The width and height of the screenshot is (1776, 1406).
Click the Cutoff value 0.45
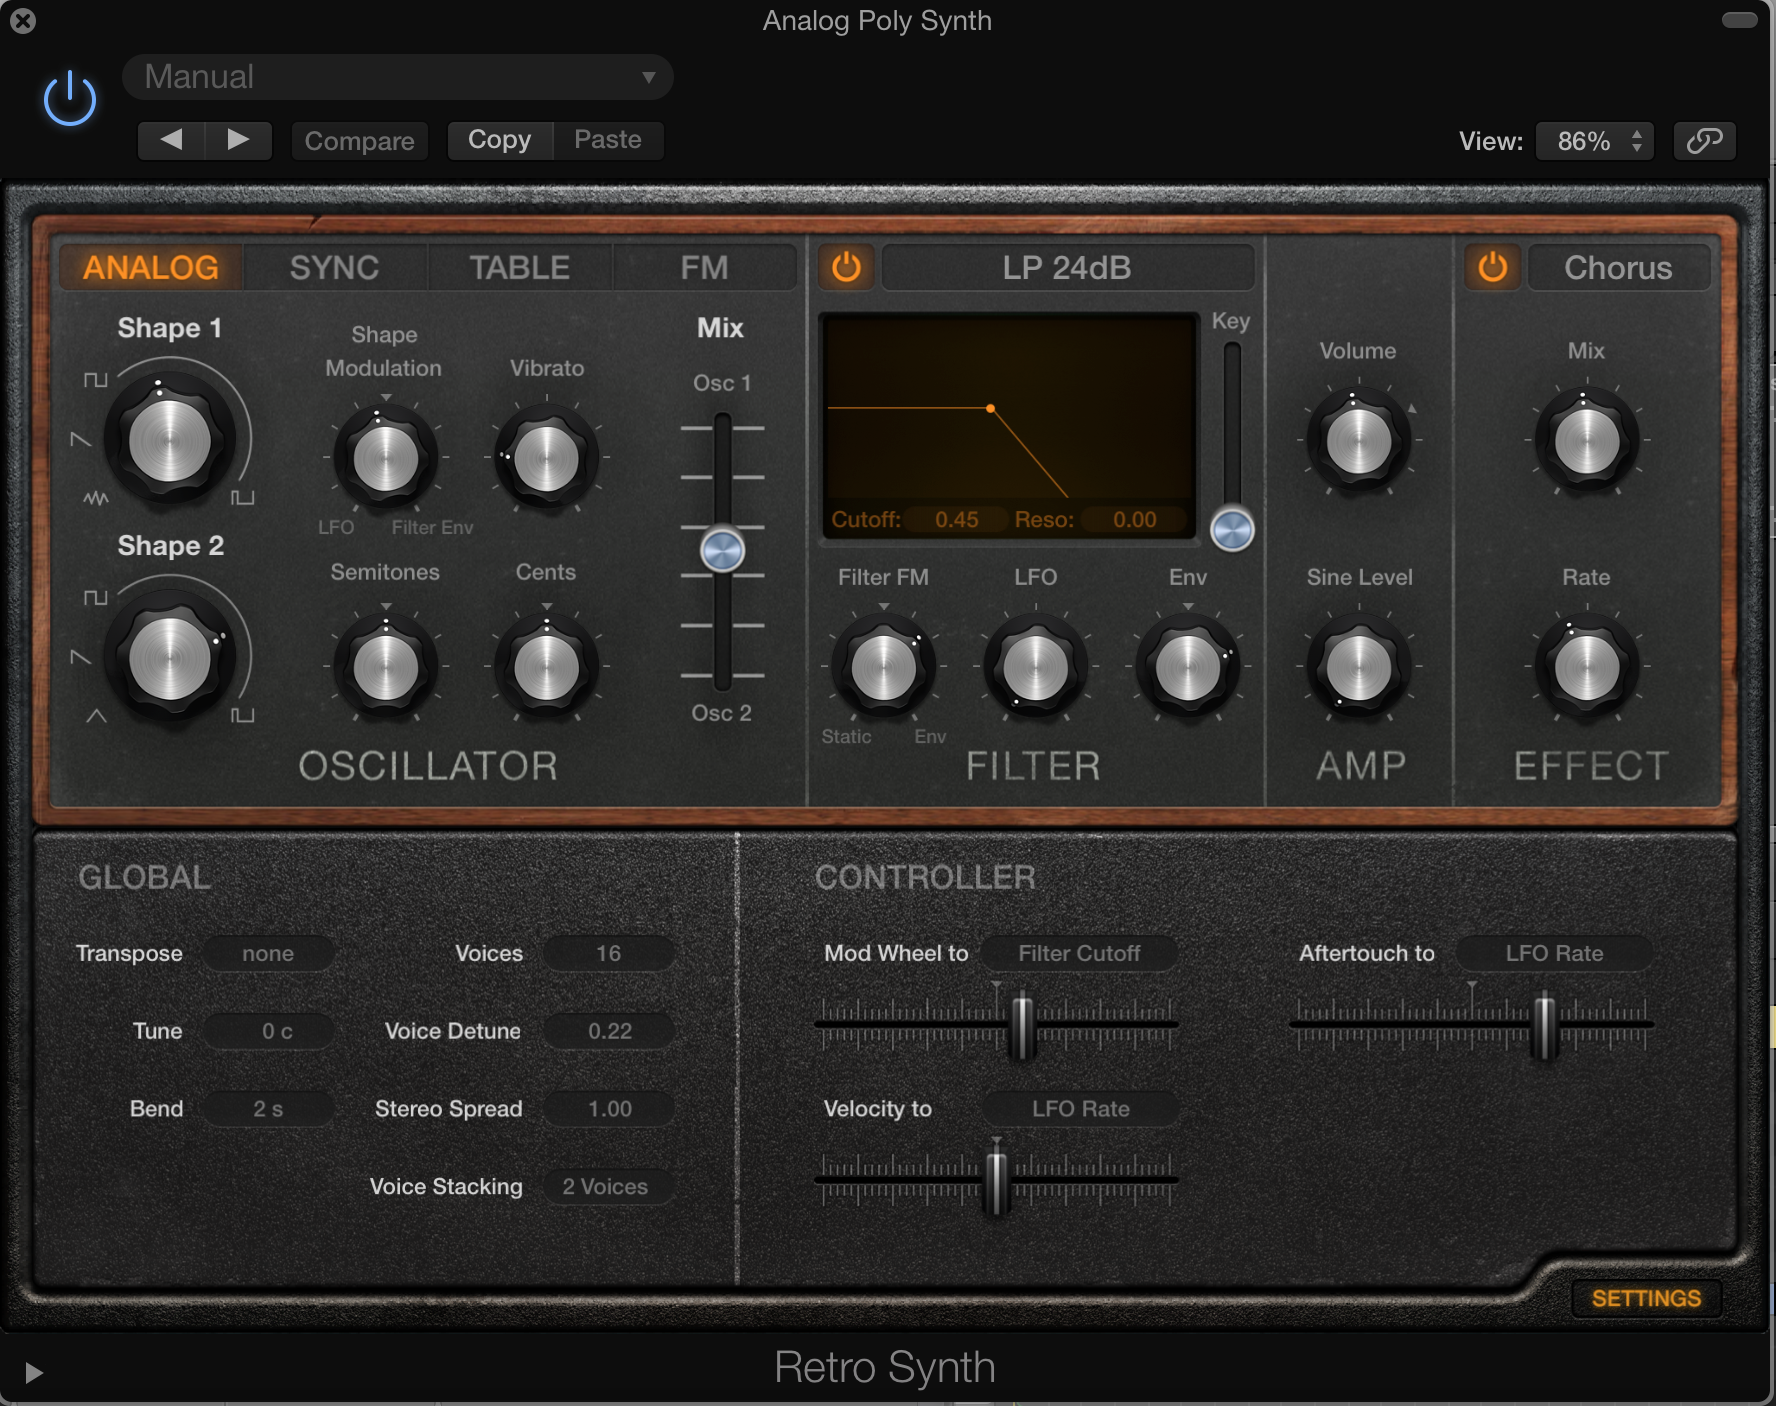click(956, 520)
